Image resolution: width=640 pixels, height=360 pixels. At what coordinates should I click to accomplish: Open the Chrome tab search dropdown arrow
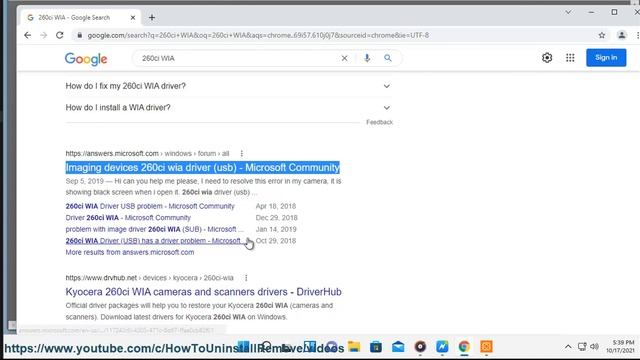point(568,12)
